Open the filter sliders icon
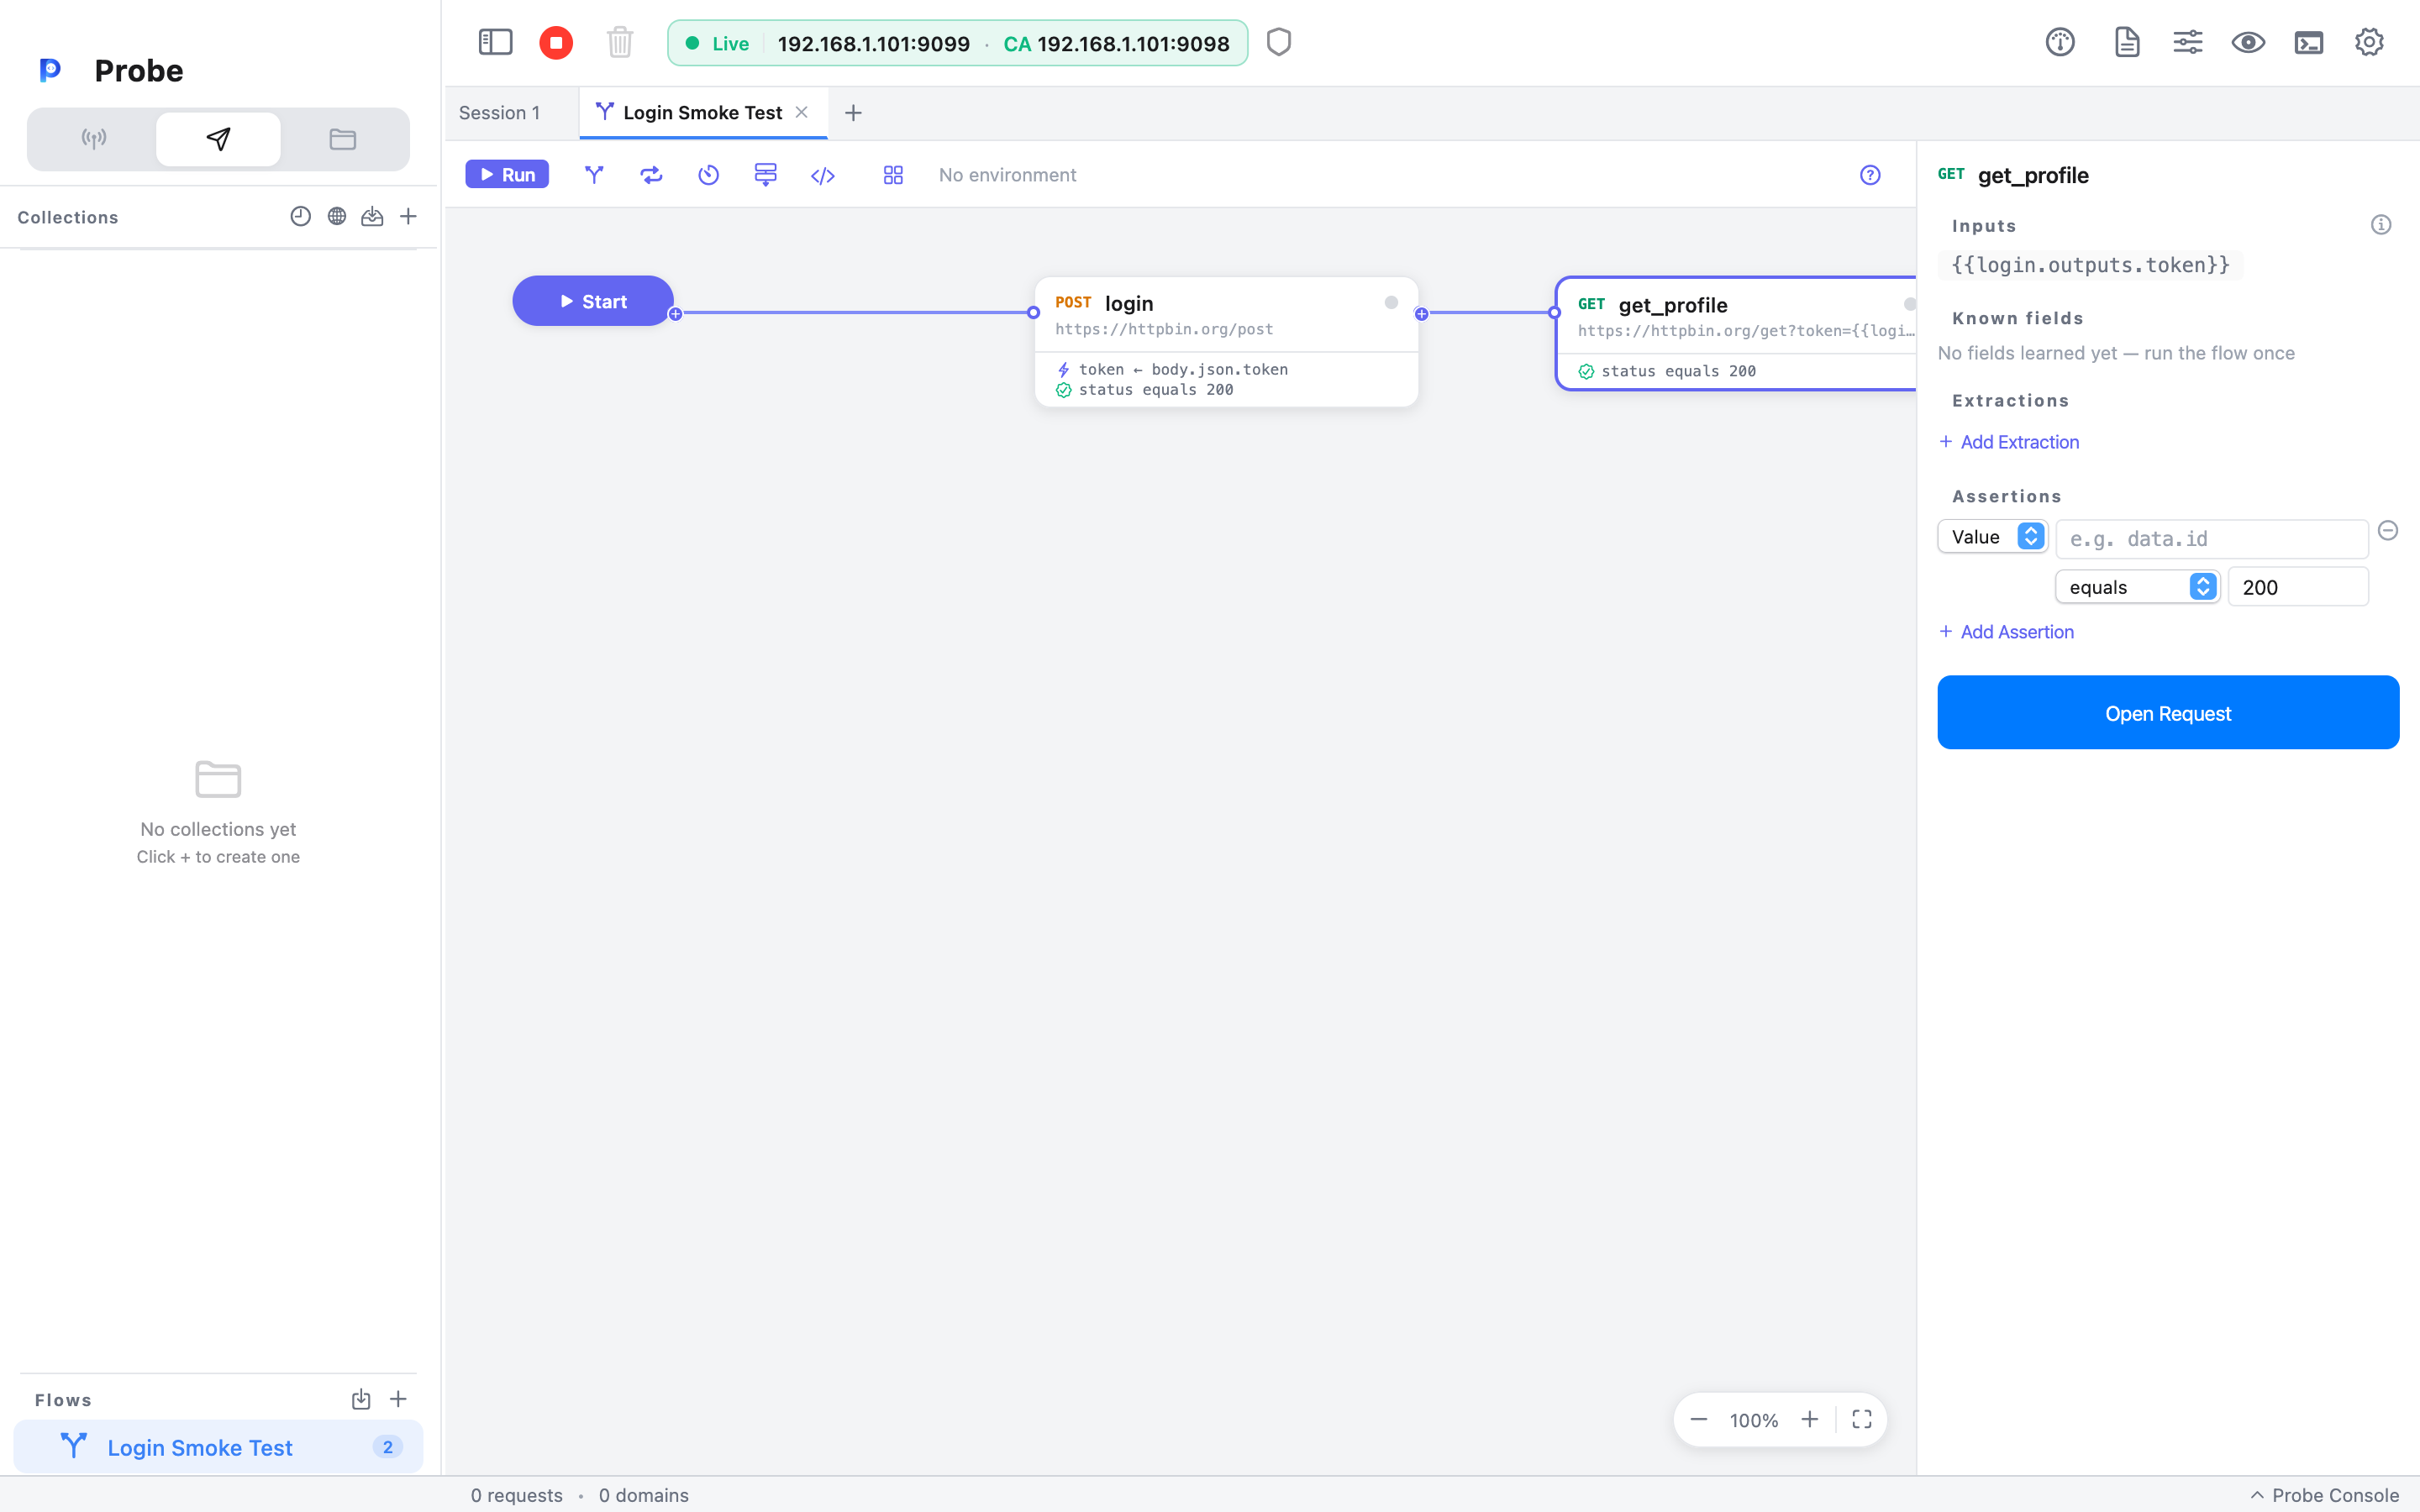The image size is (2420, 1512). (2188, 42)
